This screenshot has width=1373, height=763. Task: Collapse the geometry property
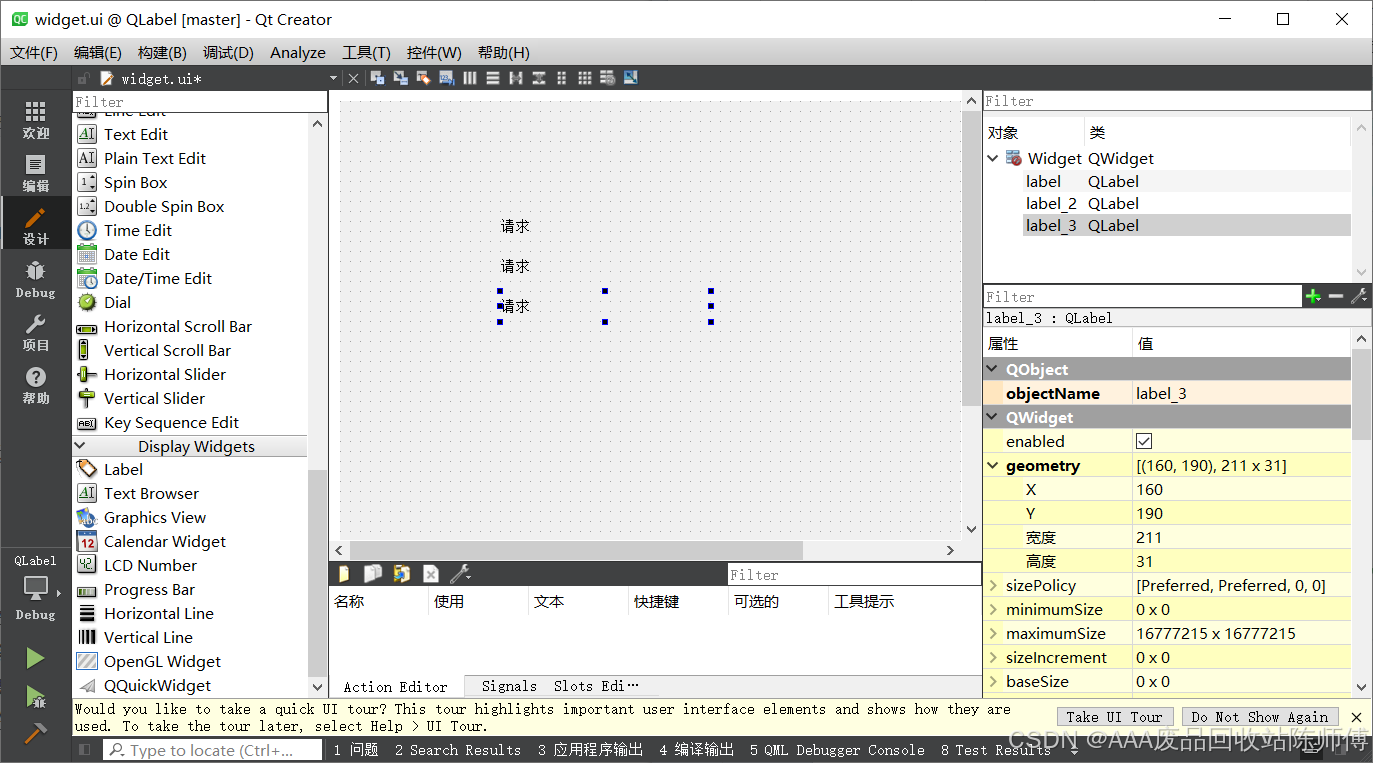tap(993, 465)
